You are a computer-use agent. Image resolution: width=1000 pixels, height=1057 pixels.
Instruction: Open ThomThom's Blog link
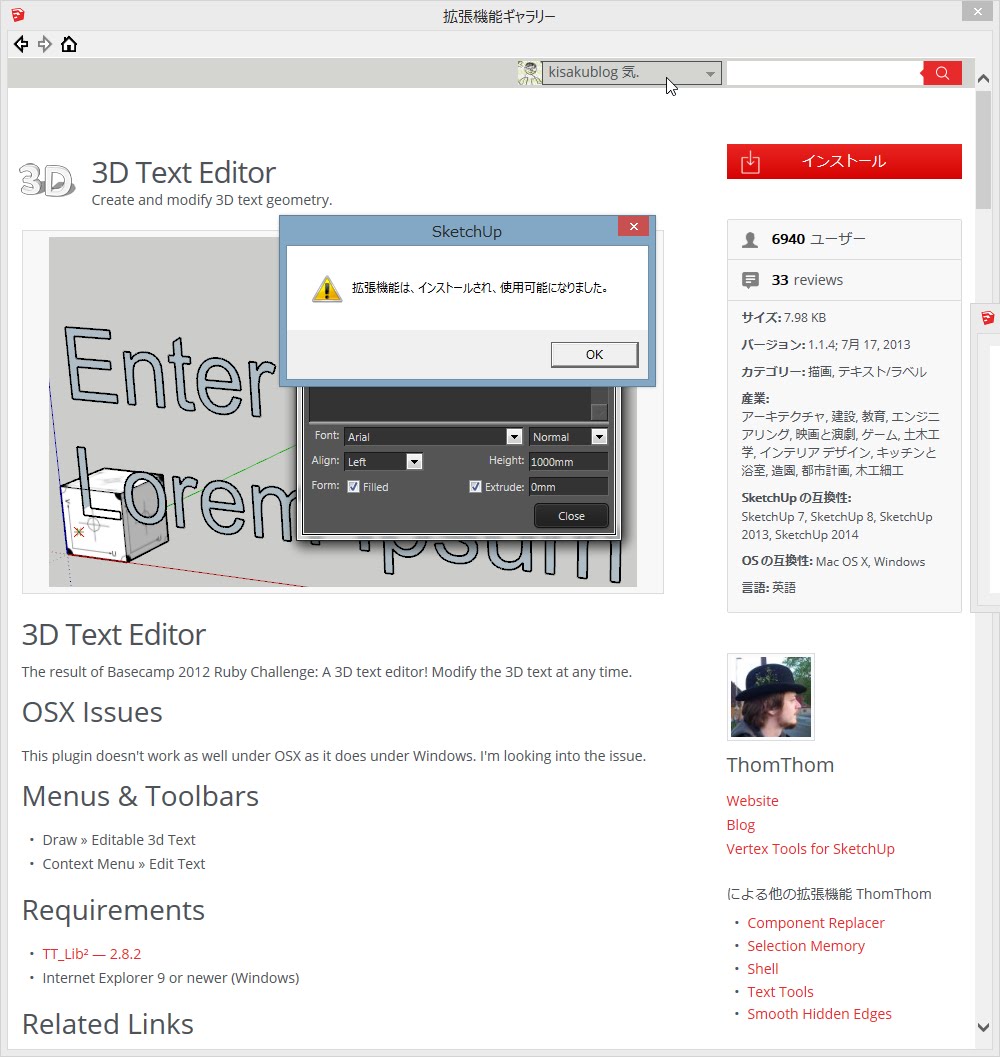pyautogui.click(x=740, y=825)
